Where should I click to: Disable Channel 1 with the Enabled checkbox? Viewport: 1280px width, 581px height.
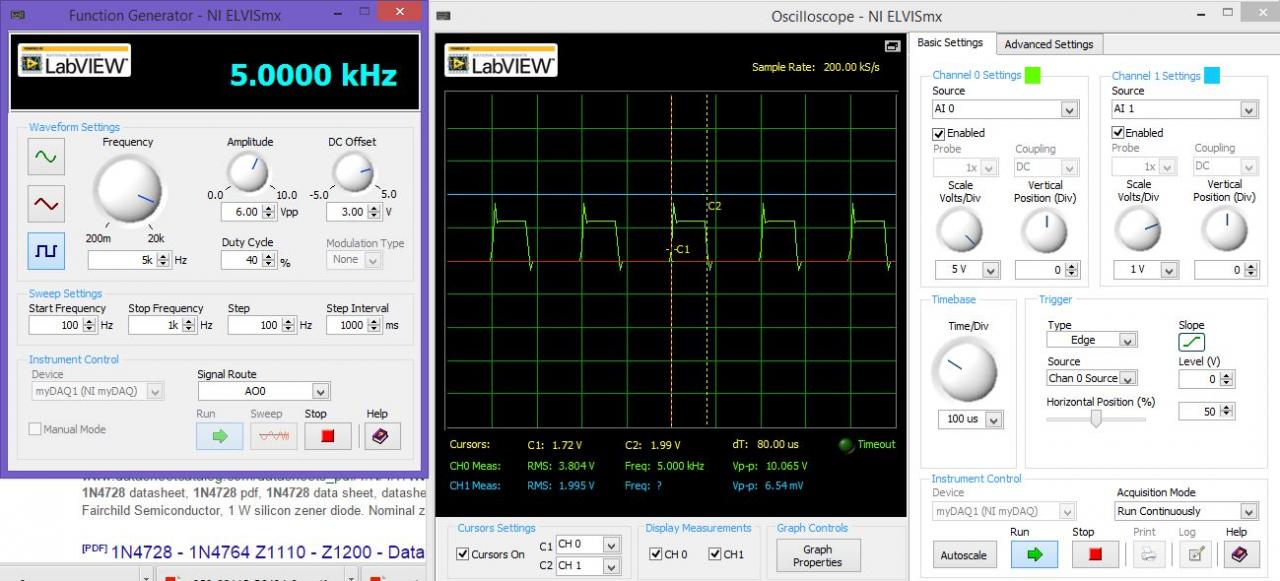pos(1118,133)
